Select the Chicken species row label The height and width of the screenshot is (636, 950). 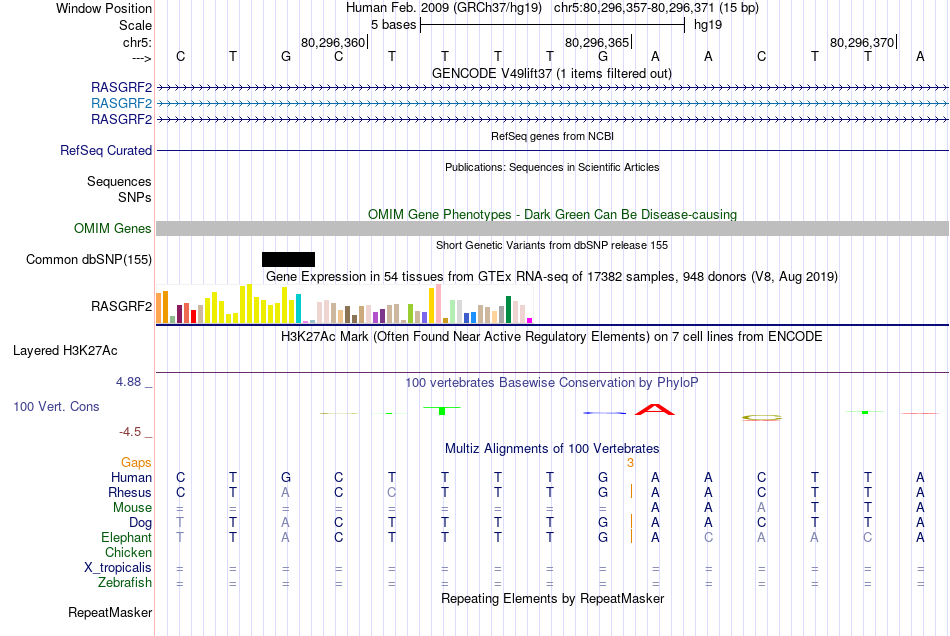[128, 552]
